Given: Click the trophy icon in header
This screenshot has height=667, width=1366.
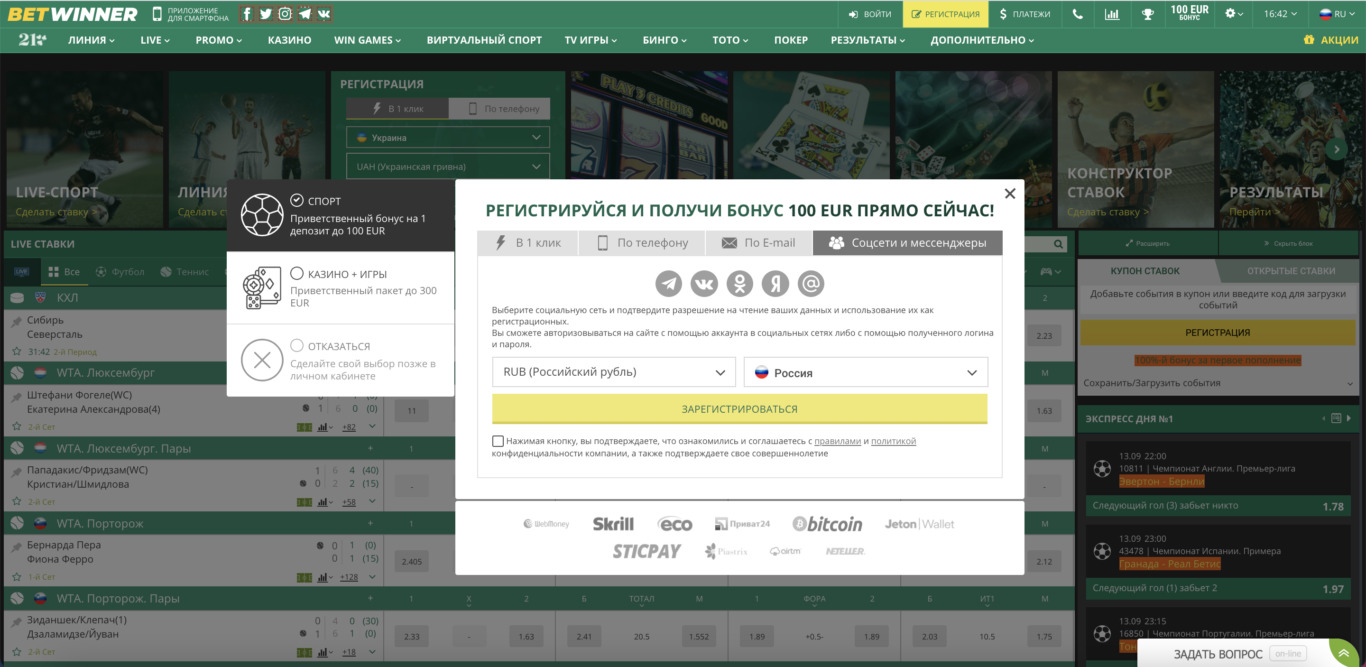Looking at the screenshot, I should click(1147, 14).
